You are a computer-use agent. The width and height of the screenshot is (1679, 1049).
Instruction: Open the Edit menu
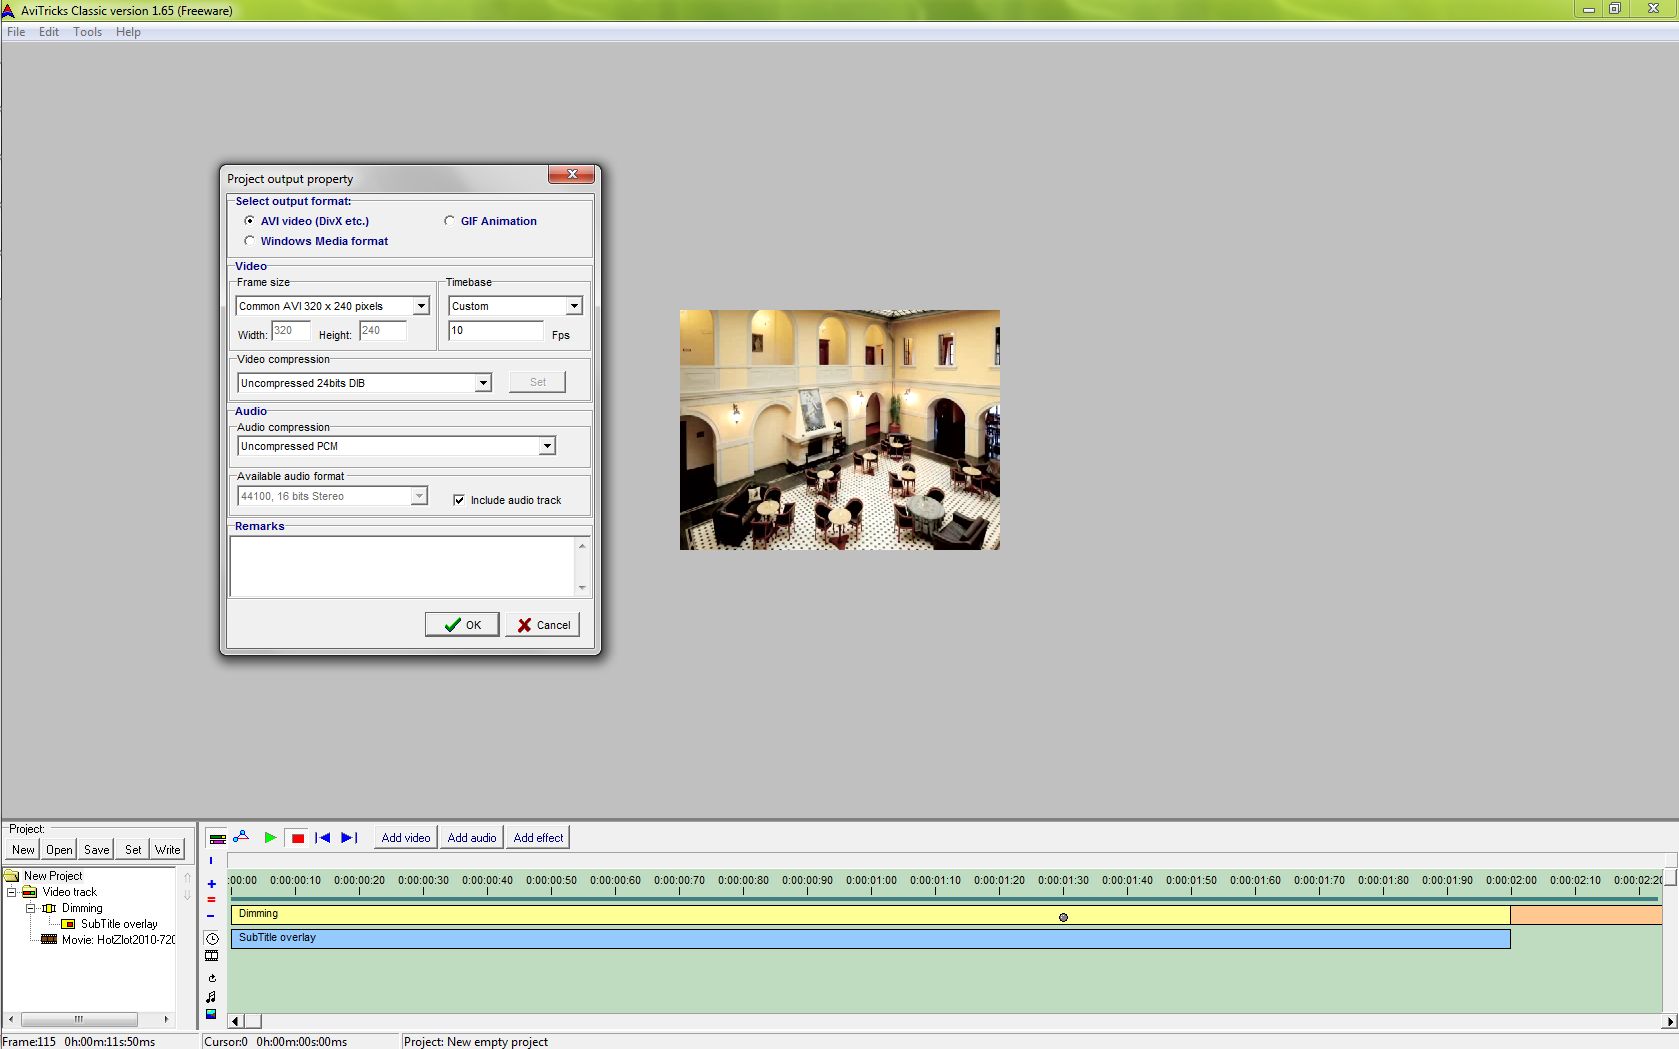49,32
